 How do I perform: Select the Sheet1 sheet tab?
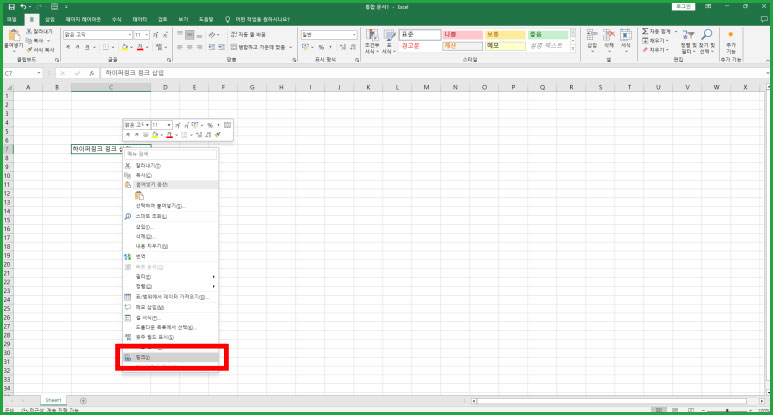(53, 400)
